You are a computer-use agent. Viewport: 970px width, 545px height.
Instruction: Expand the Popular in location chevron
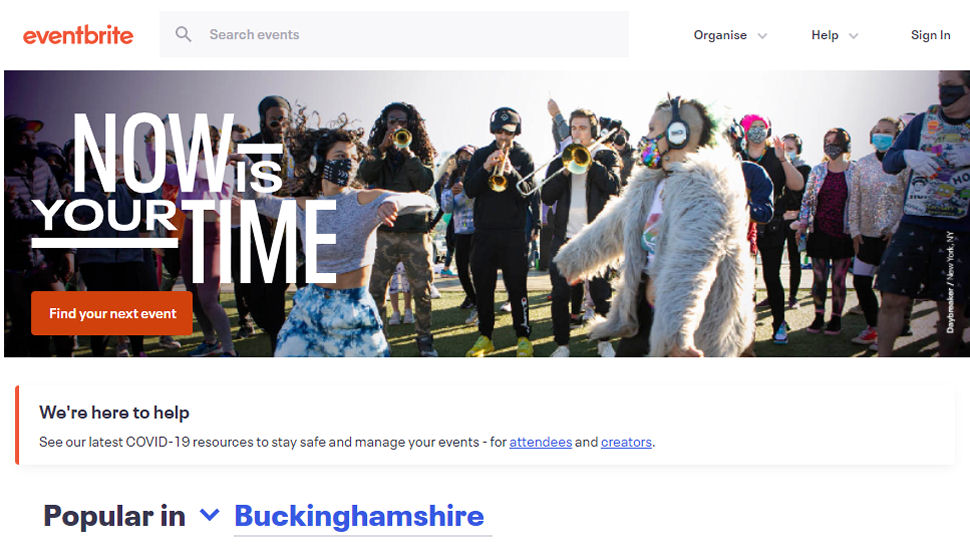(x=210, y=515)
